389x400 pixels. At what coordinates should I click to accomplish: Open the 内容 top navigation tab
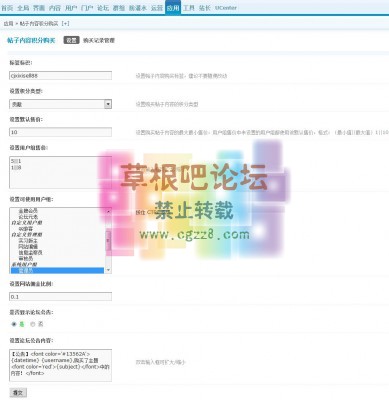(55, 8)
